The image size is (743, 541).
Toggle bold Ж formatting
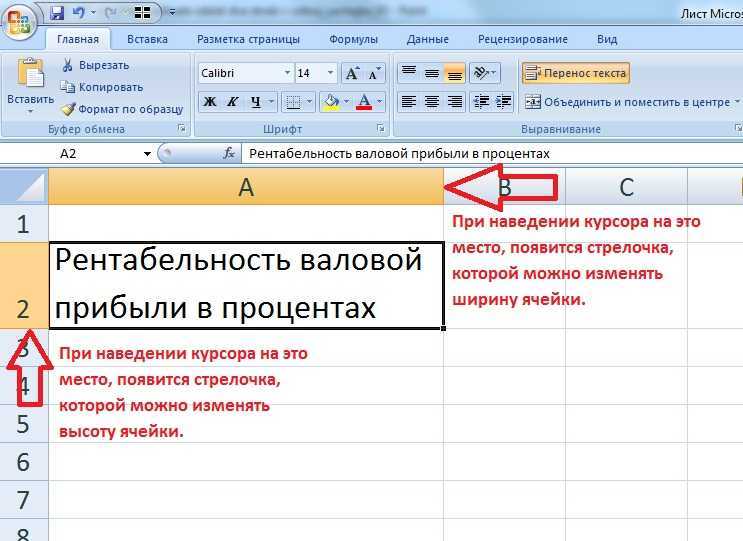tap(210, 102)
